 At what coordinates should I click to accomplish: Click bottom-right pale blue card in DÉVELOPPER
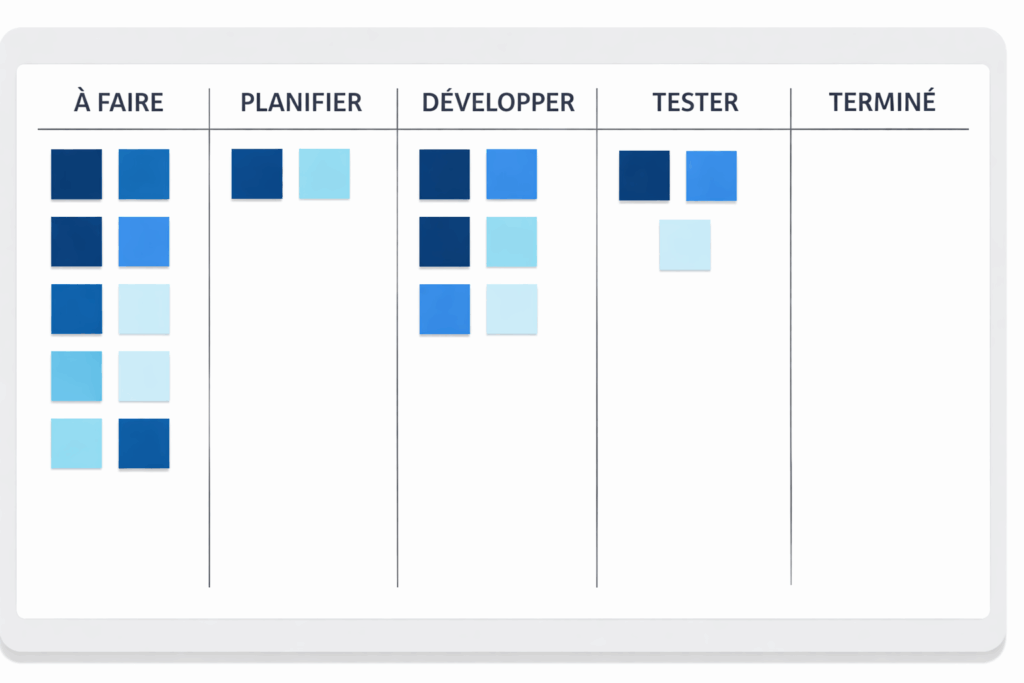[x=511, y=309]
